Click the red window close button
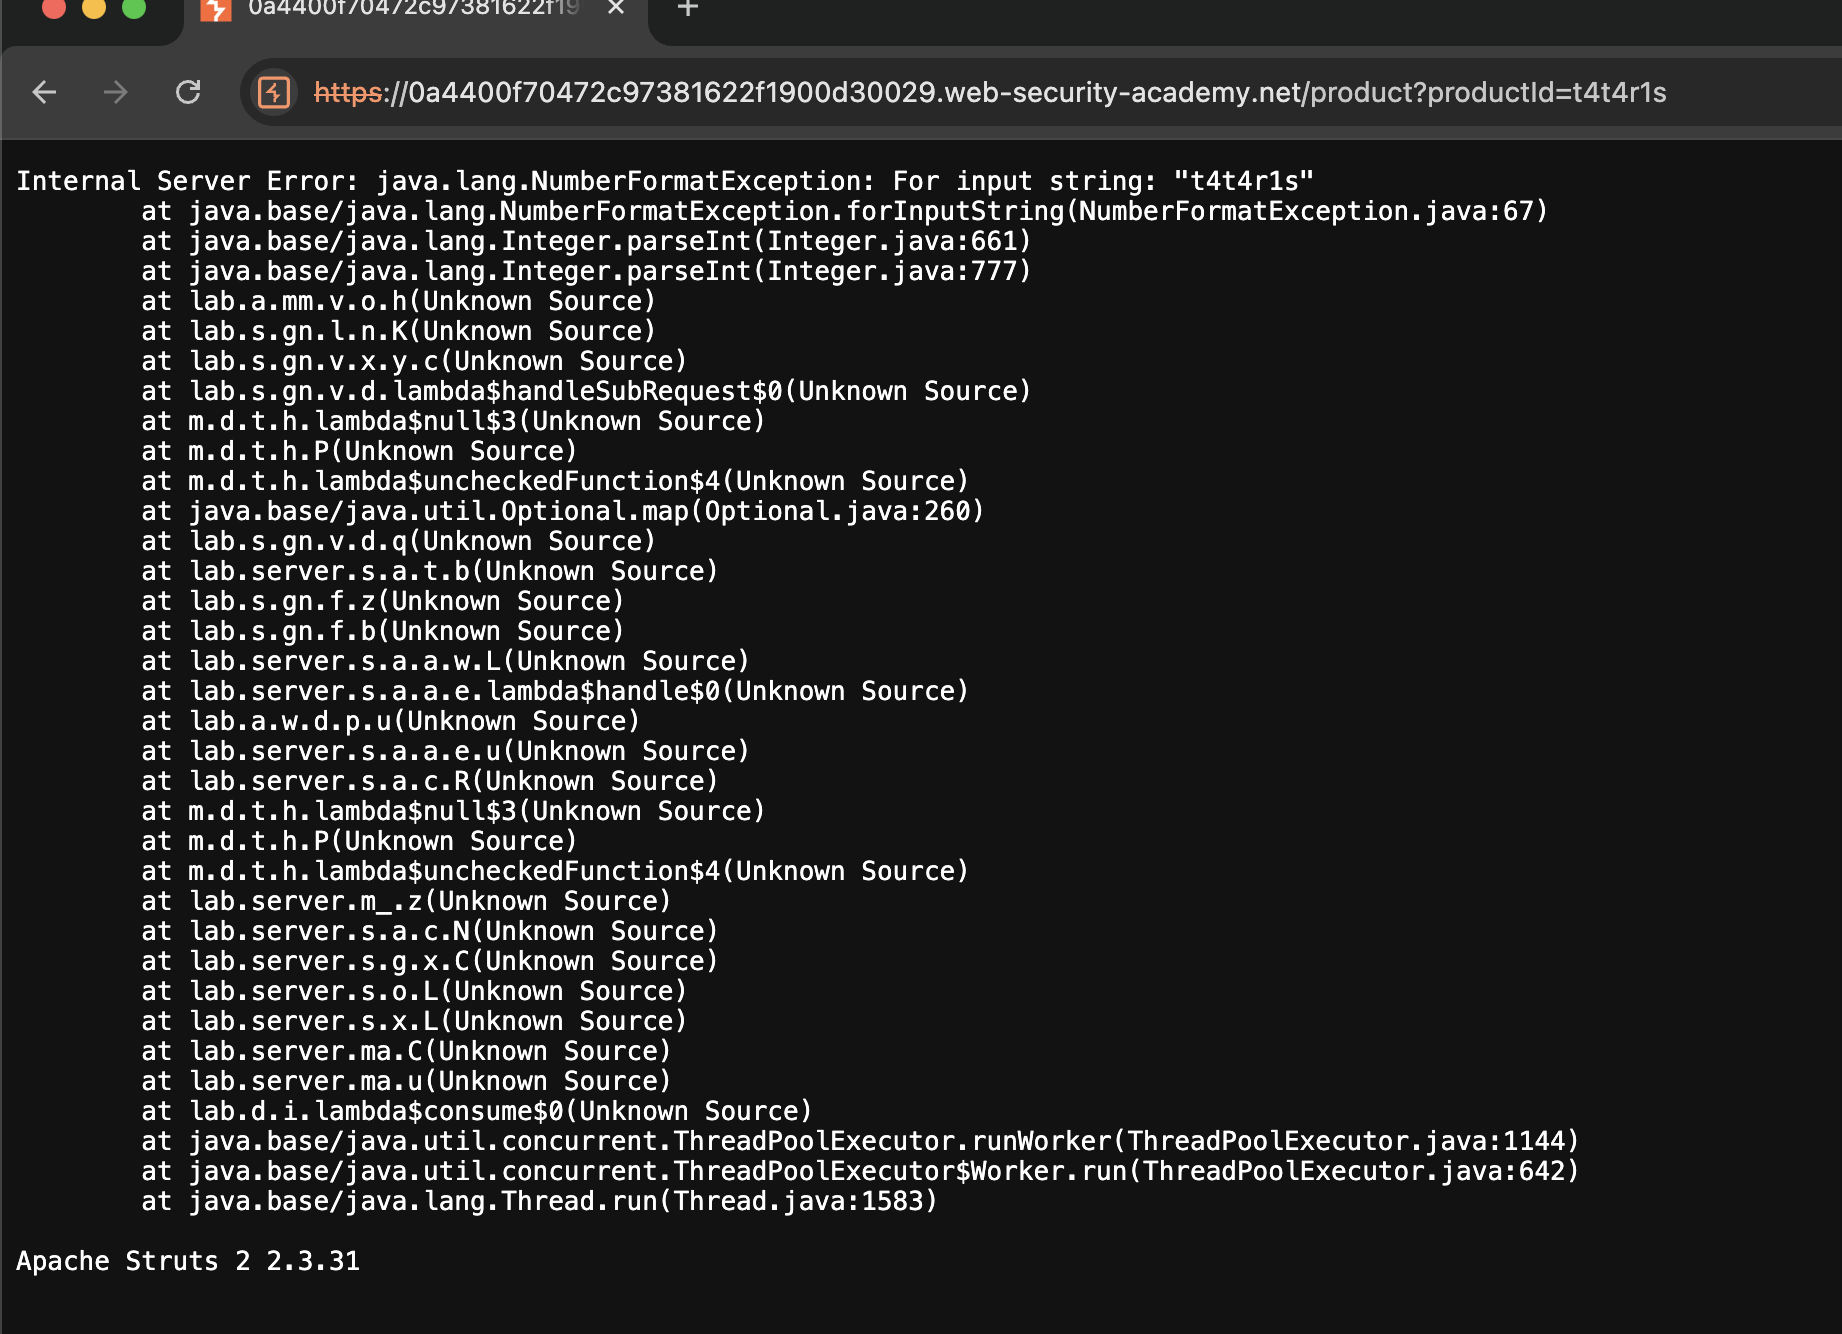The image size is (1842, 1334). 53,8
